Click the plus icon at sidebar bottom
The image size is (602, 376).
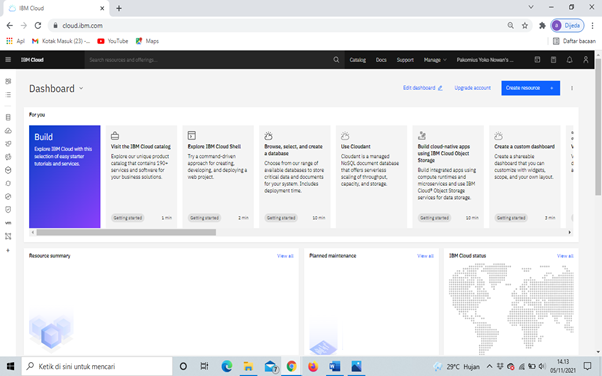click(8, 250)
